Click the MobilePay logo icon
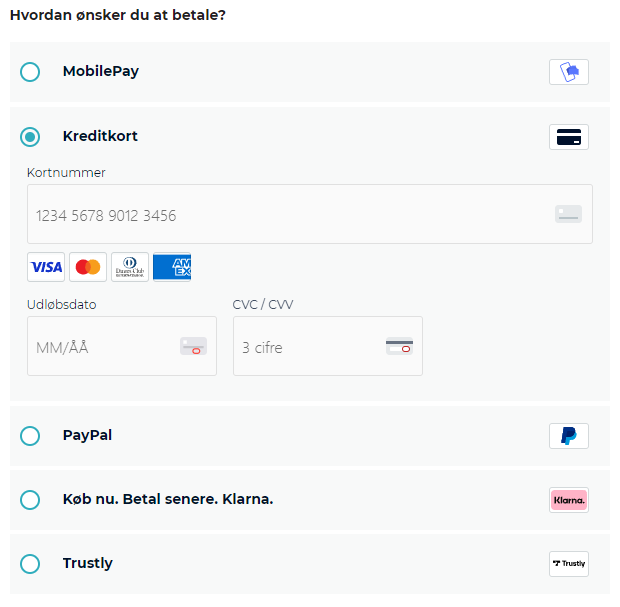Image resolution: width=620 pixels, height=607 pixels. (x=568, y=72)
